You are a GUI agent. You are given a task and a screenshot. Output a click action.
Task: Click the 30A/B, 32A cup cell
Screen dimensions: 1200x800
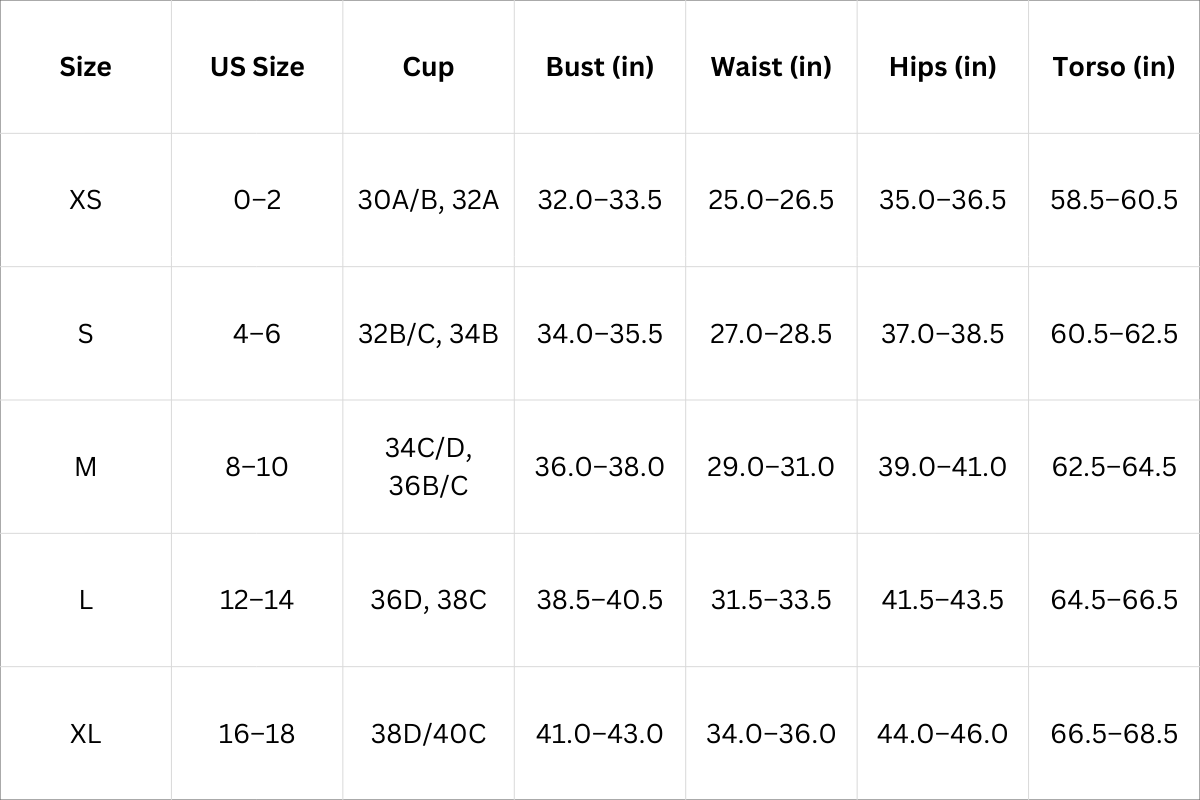tap(428, 200)
